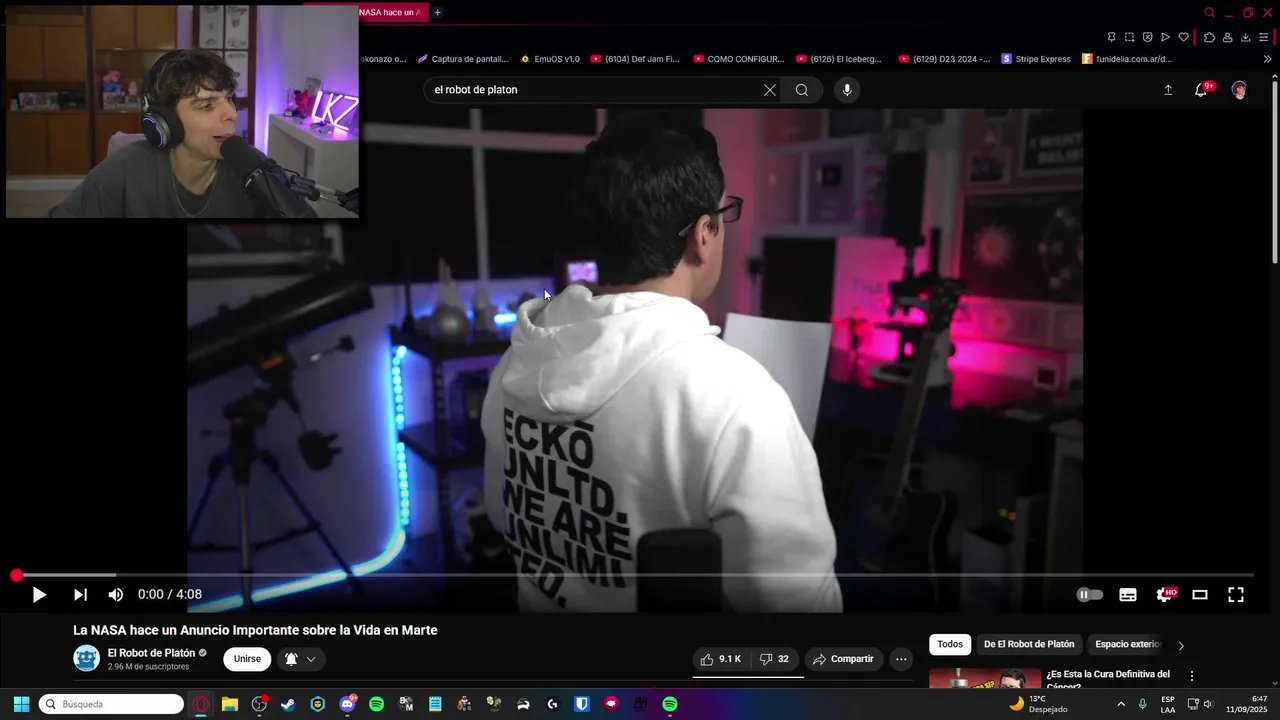
Task: Open the video settings gear with HD badge
Action: 1166,594
